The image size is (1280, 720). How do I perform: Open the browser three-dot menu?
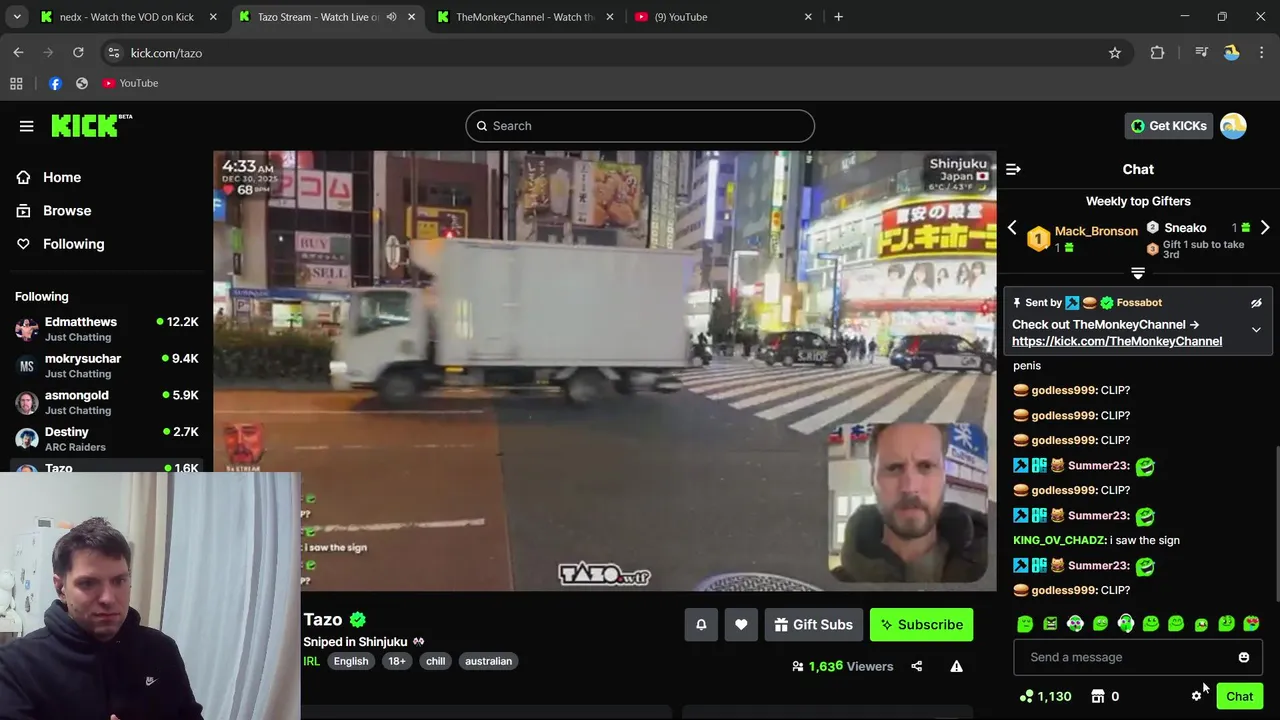pyautogui.click(x=1261, y=53)
